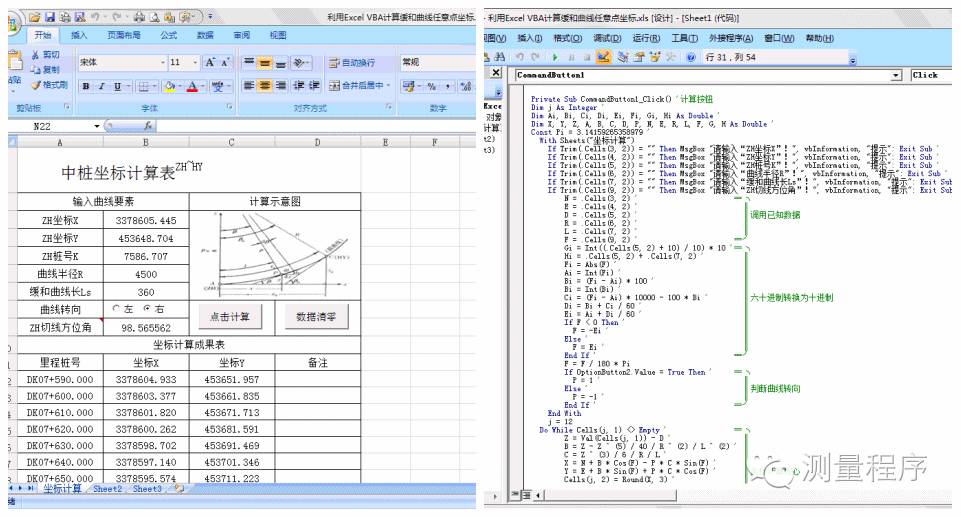Viewport: 961px width, 517px height.
Task: Switch to the 插入 (Insert) ribbon tab
Action: tap(79, 35)
